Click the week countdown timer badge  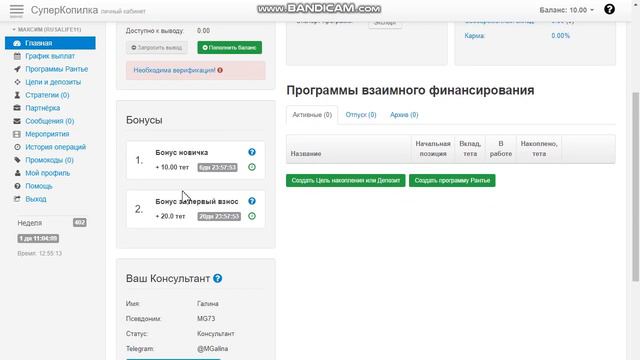click(x=38, y=238)
